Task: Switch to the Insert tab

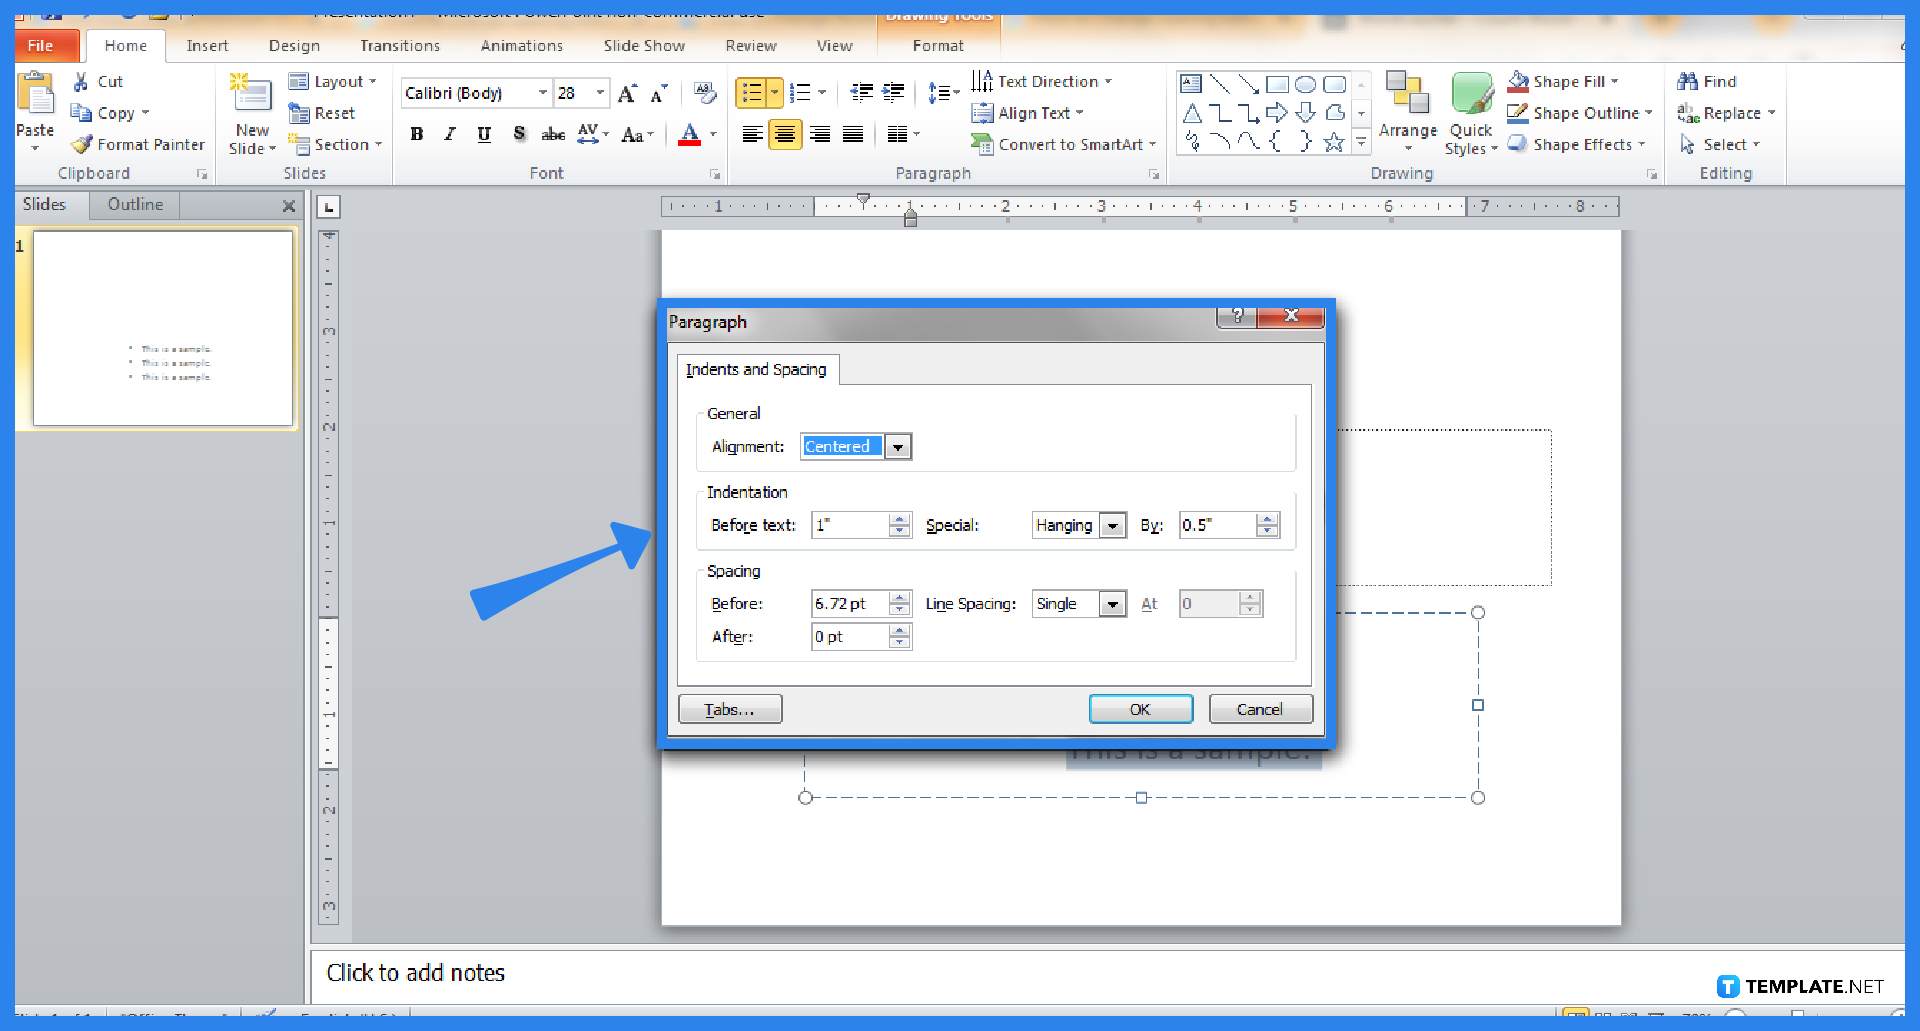Action: tap(207, 46)
